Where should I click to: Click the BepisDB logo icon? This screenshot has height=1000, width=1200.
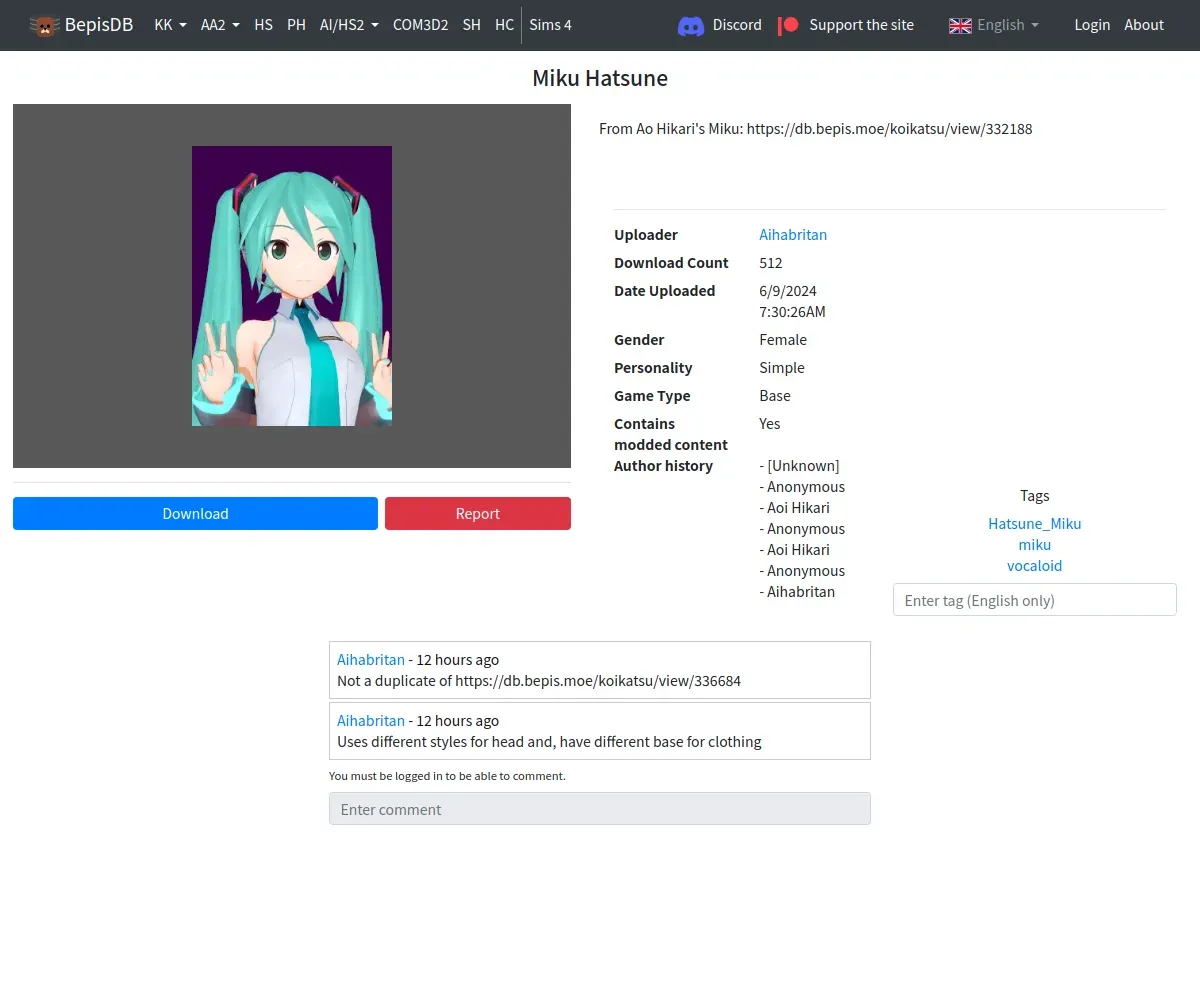point(45,25)
